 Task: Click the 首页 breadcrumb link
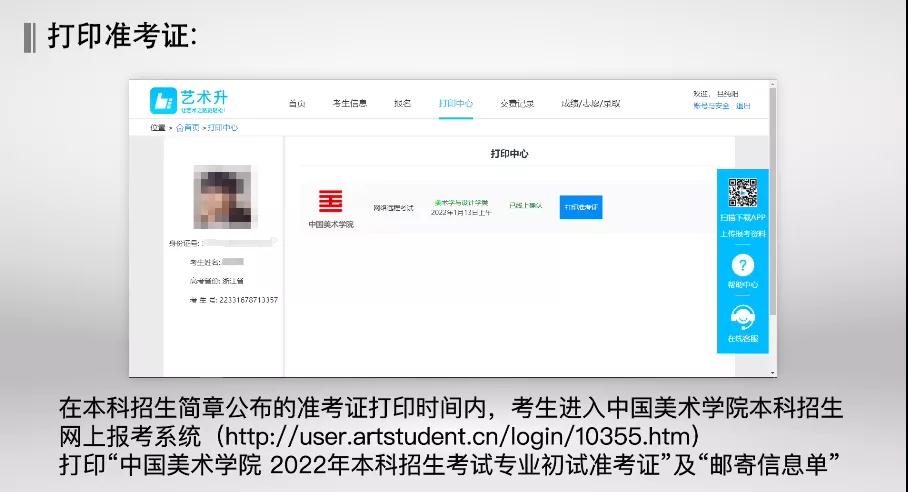point(188,127)
